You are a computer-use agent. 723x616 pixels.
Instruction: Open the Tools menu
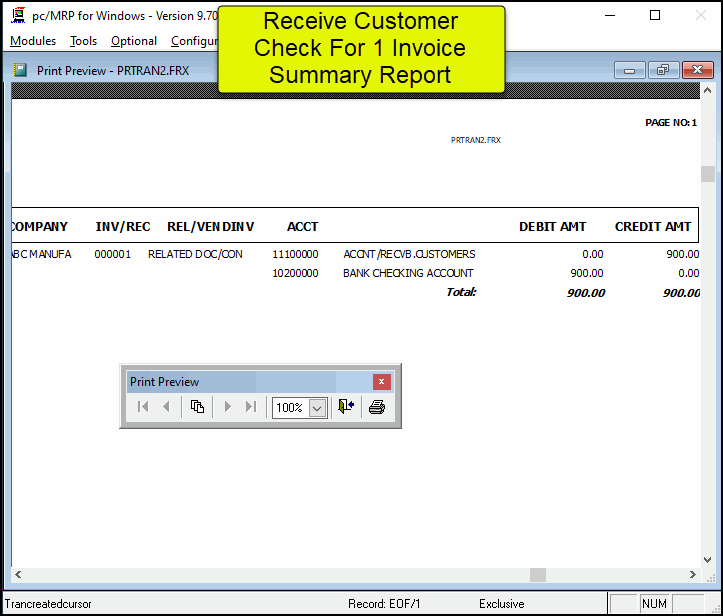pos(83,41)
